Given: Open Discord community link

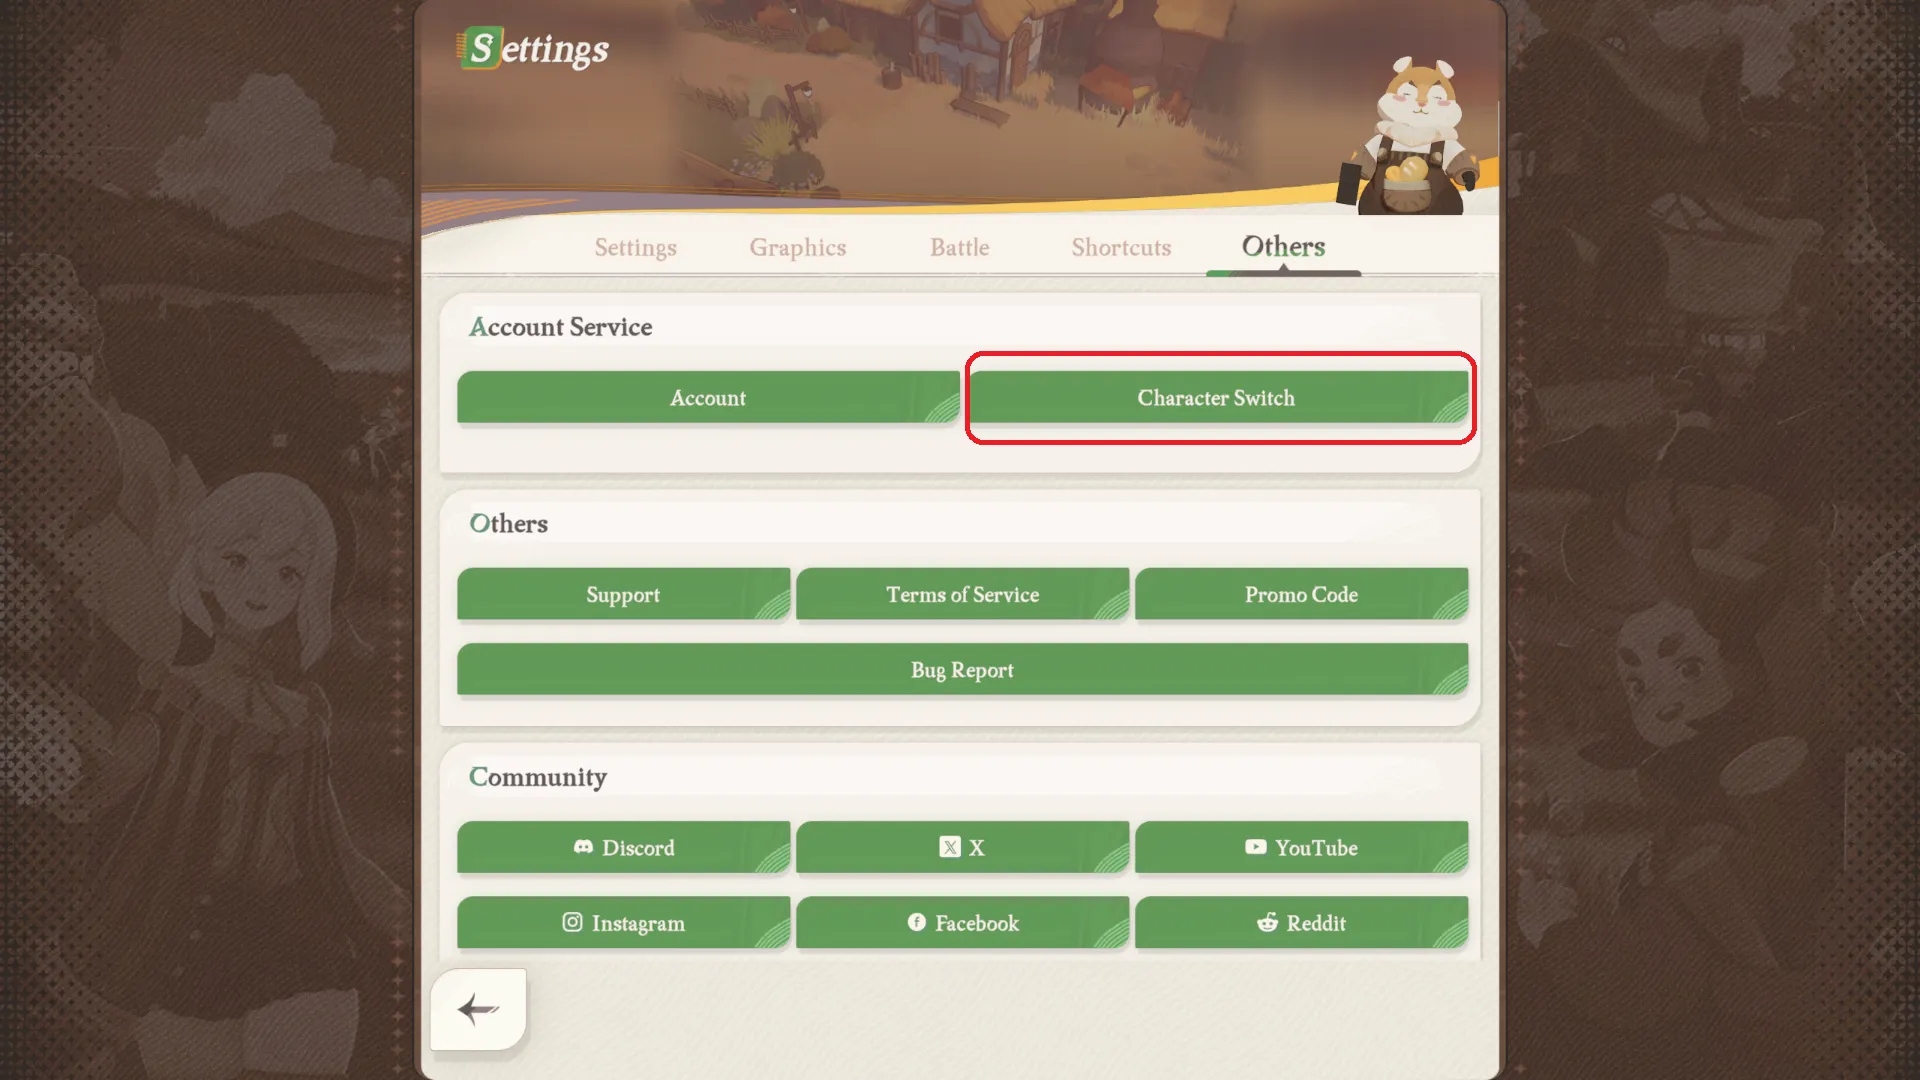Looking at the screenshot, I should coord(624,847).
